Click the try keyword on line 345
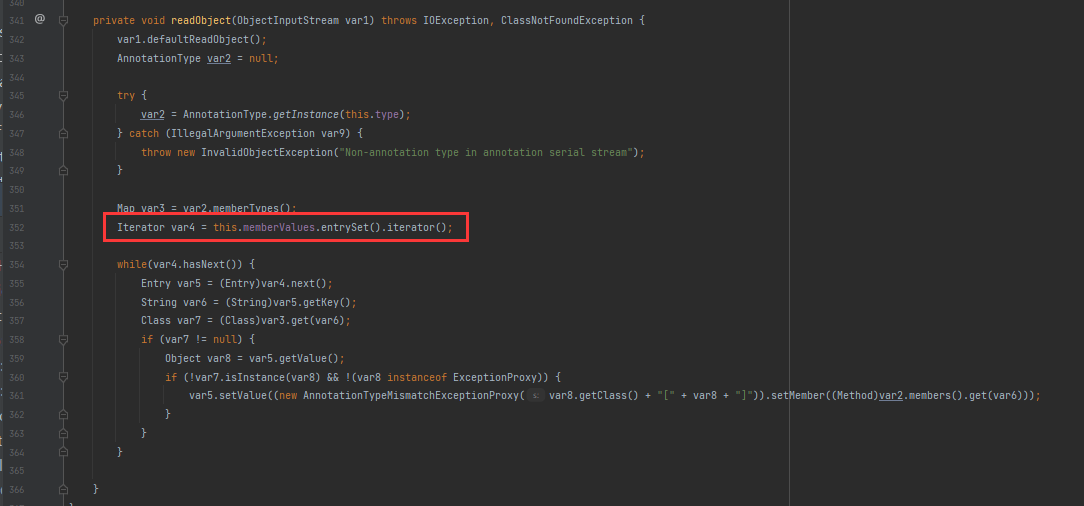The height and width of the screenshot is (506, 1084). pyautogui.click(x=126, y=95)
